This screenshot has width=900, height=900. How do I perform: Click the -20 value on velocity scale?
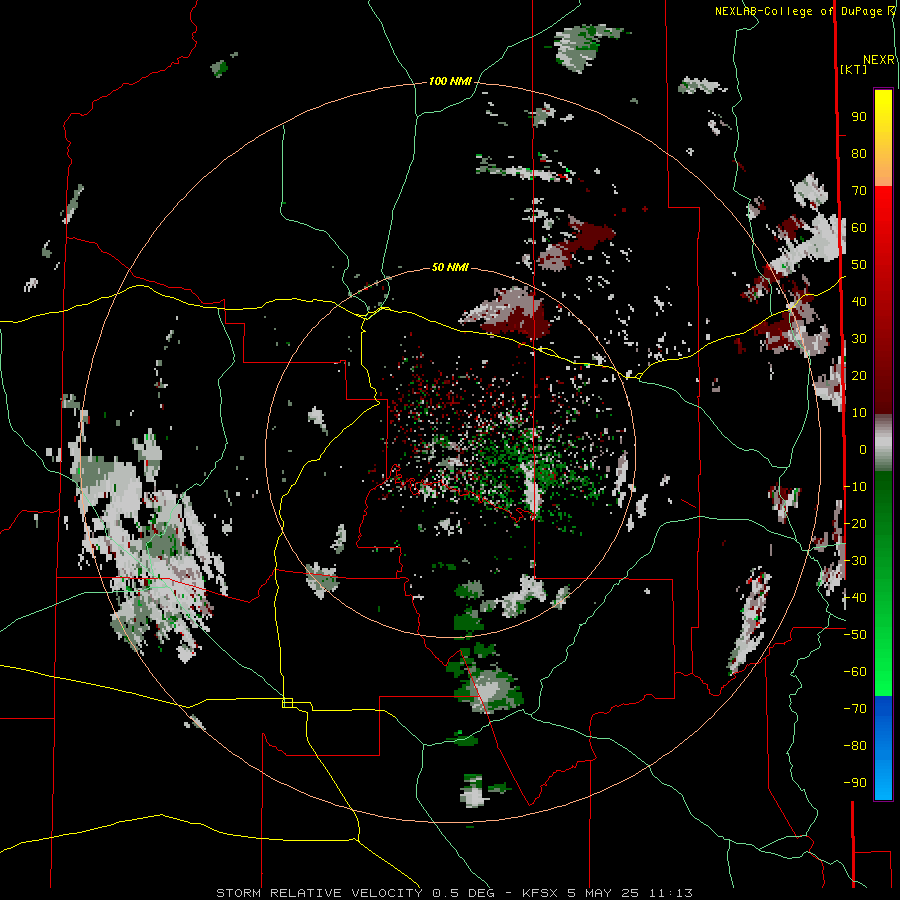tap(855, 524)
